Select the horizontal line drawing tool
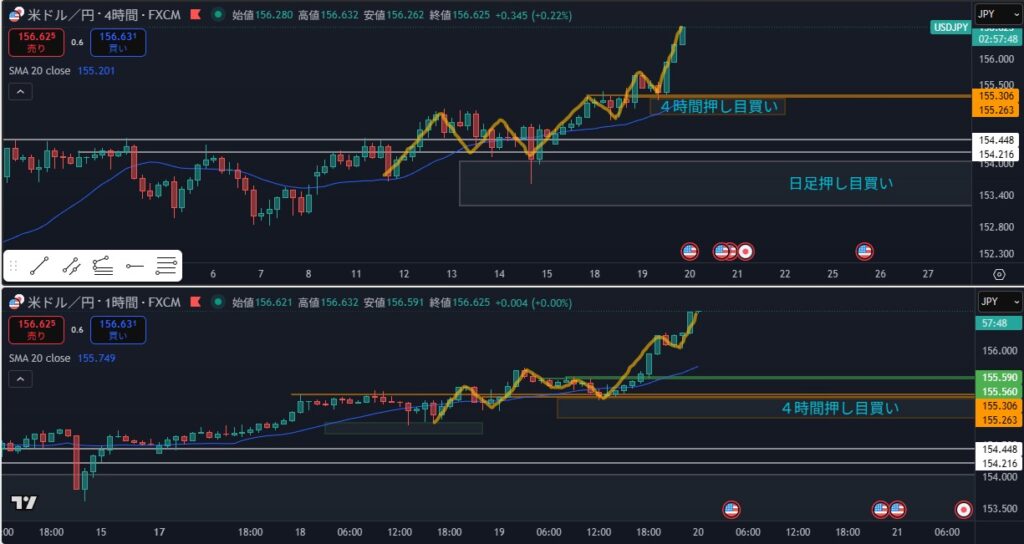The width and height of the screenshot is (1024, 544). click(135, 266)
